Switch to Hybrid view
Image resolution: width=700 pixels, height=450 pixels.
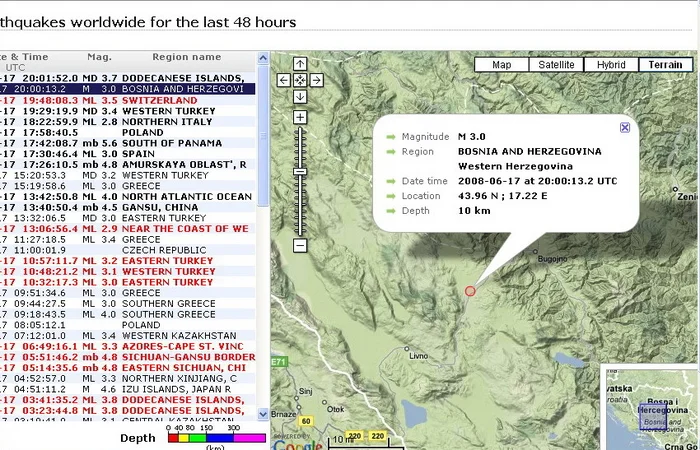[611, 65]
